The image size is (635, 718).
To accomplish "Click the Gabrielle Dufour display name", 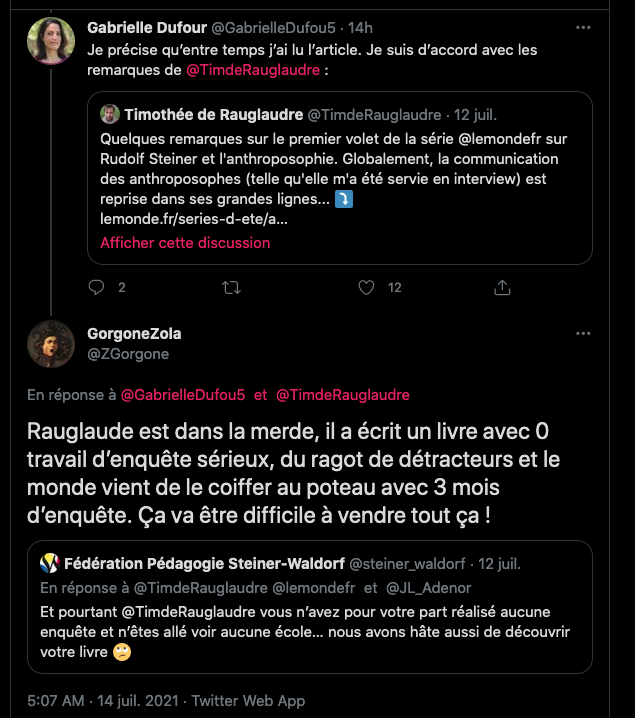I will tap(146, 26).
